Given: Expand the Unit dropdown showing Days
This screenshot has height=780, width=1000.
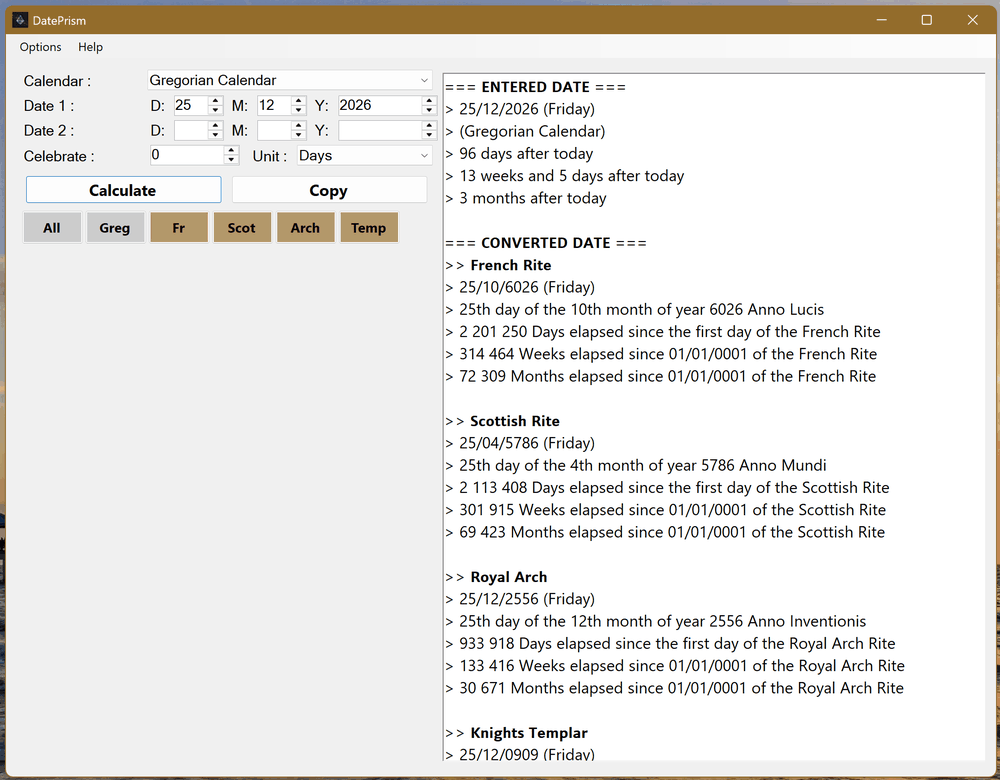Looking at the screenshot, I should click(424, 156).
